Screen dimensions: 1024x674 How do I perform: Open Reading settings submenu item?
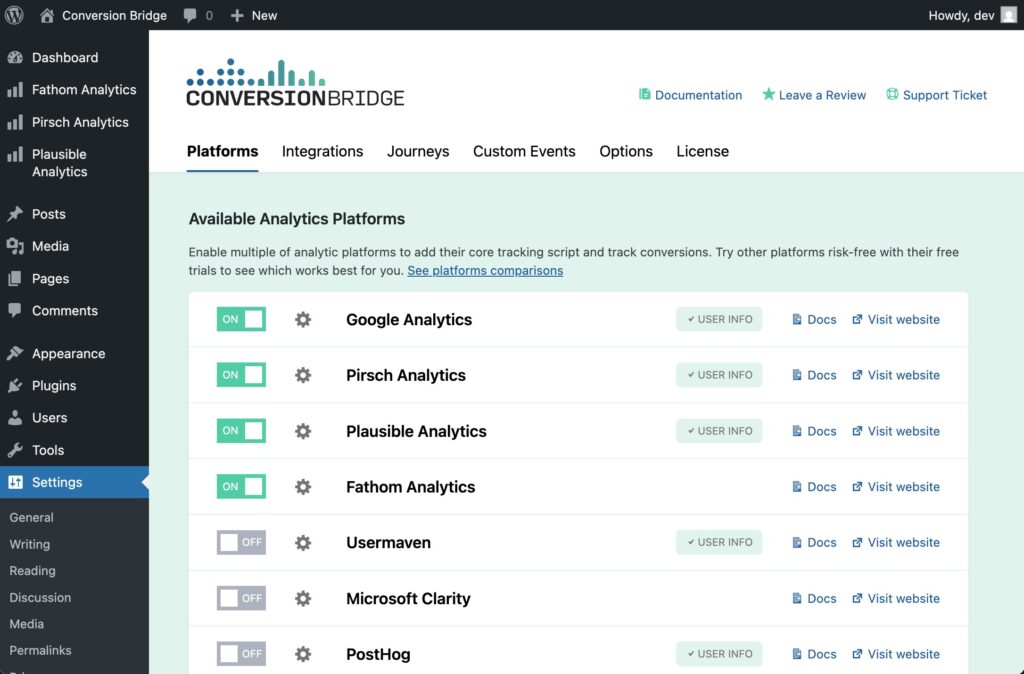(32, 571)
